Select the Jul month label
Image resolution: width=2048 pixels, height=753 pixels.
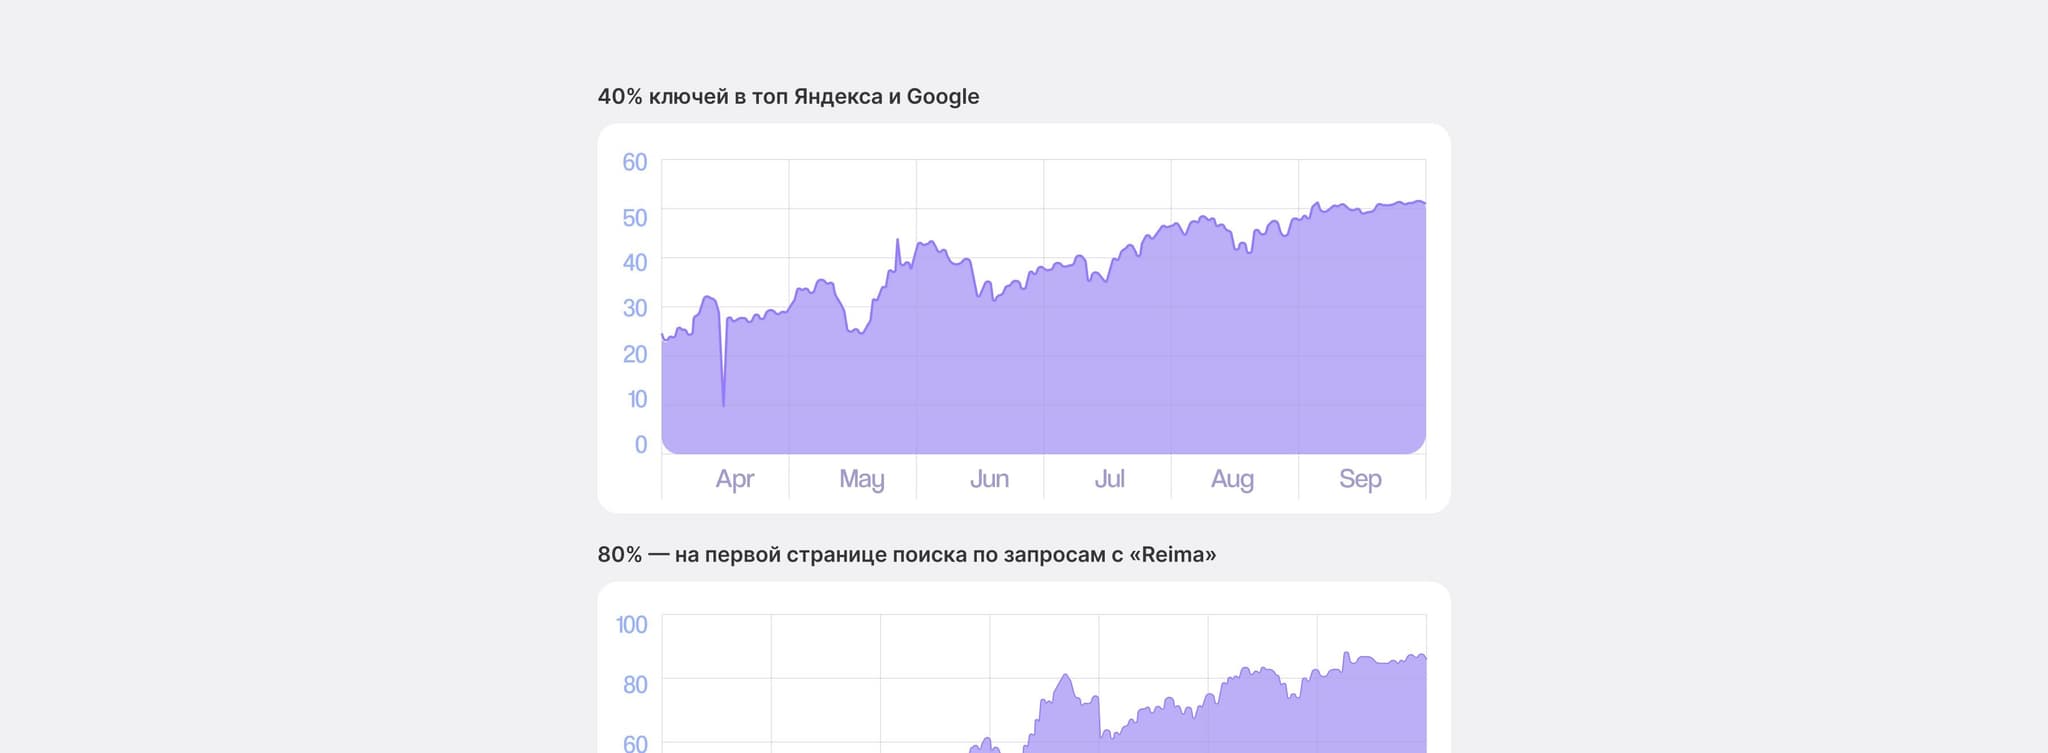1109,479
